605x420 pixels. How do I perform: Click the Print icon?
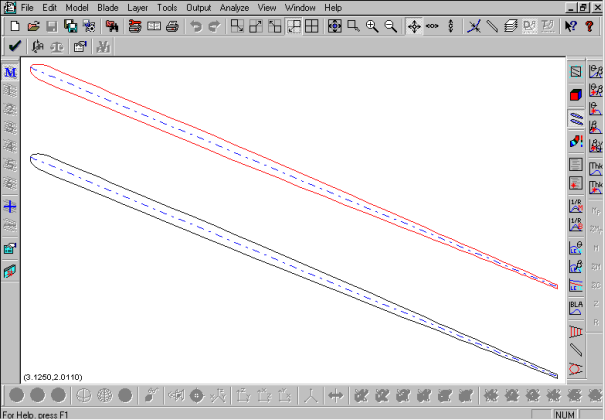(x=172, y=26)
